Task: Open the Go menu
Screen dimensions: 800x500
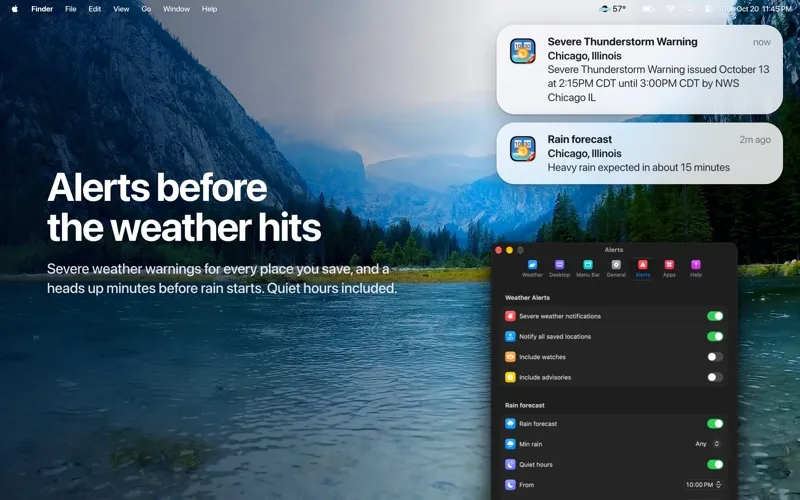Action: (x=146, y=9)
